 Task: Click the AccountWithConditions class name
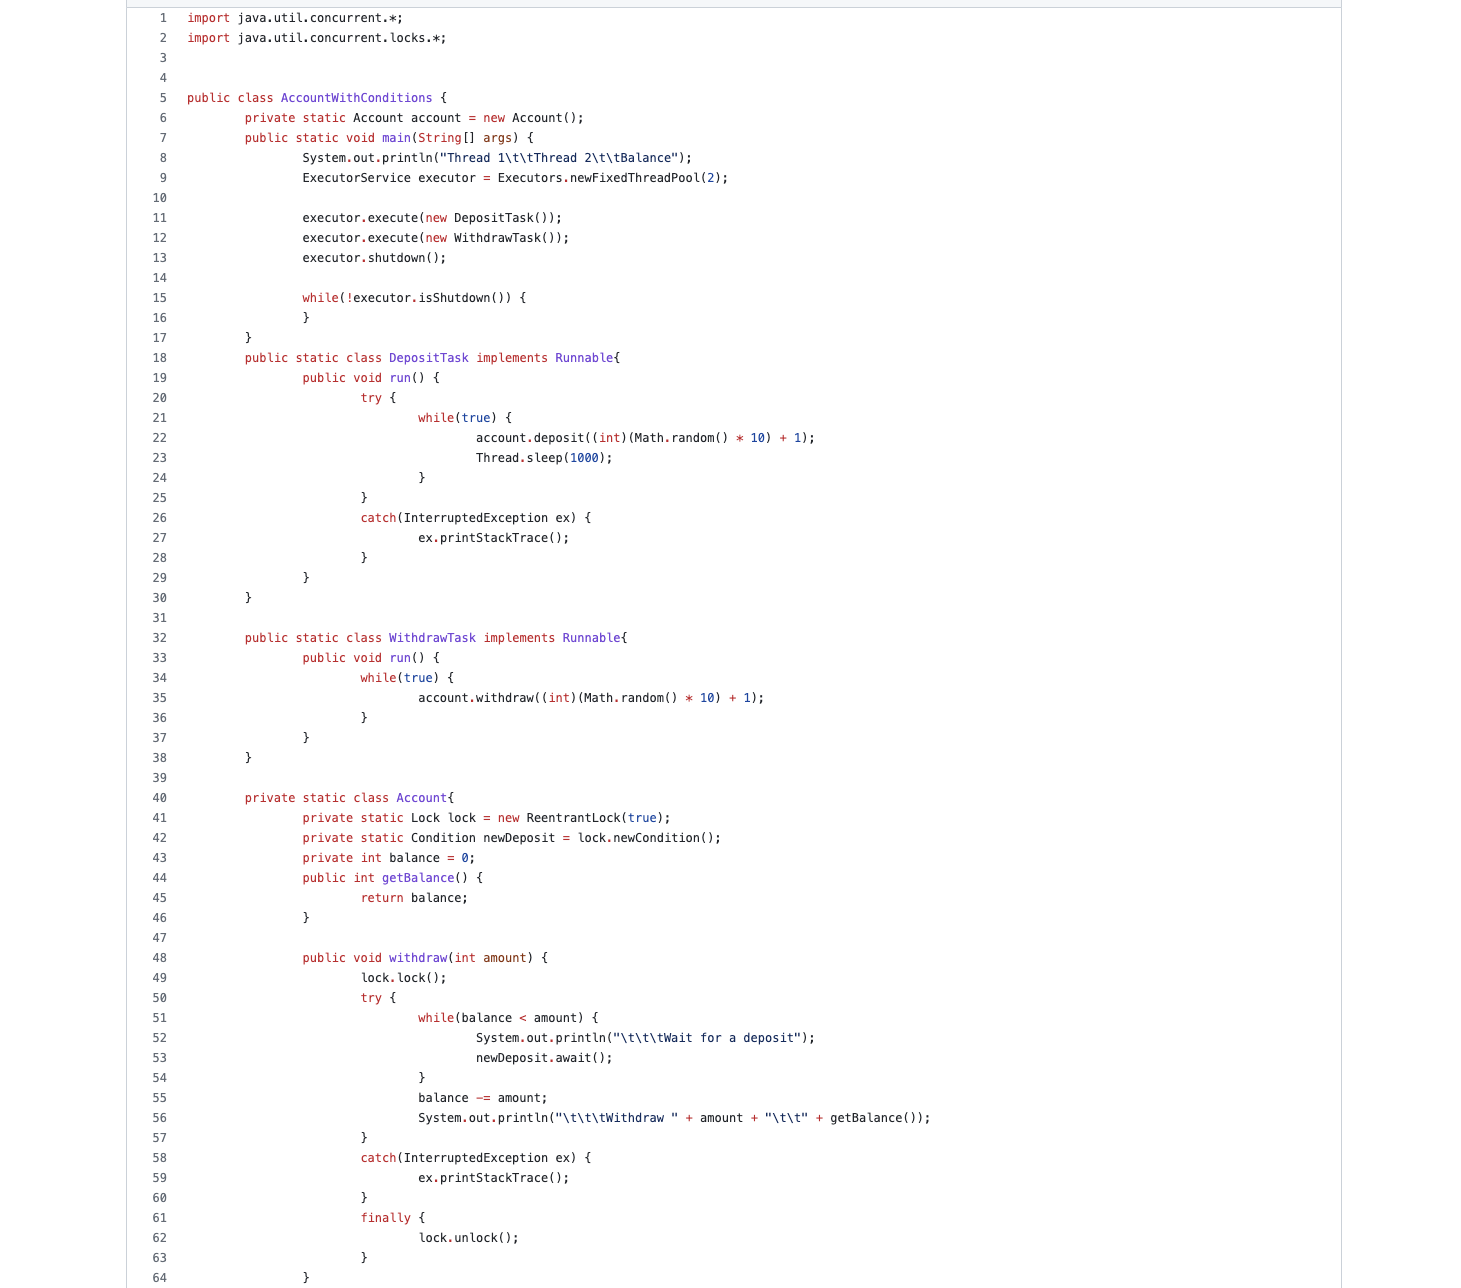(x=356, y=97)
